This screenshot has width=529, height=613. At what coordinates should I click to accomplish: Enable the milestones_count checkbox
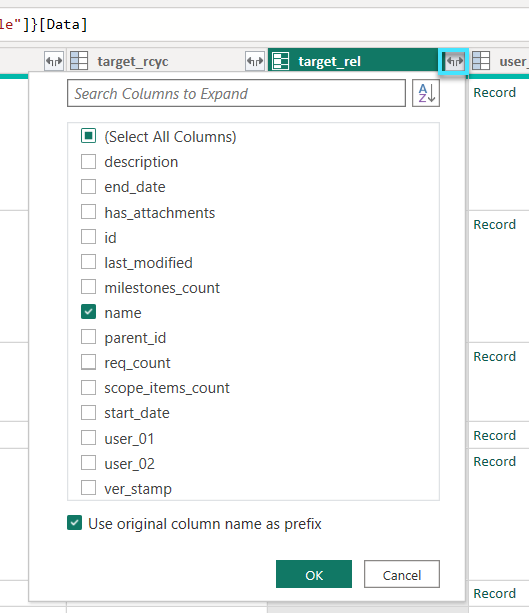click(x=88, y=287)
